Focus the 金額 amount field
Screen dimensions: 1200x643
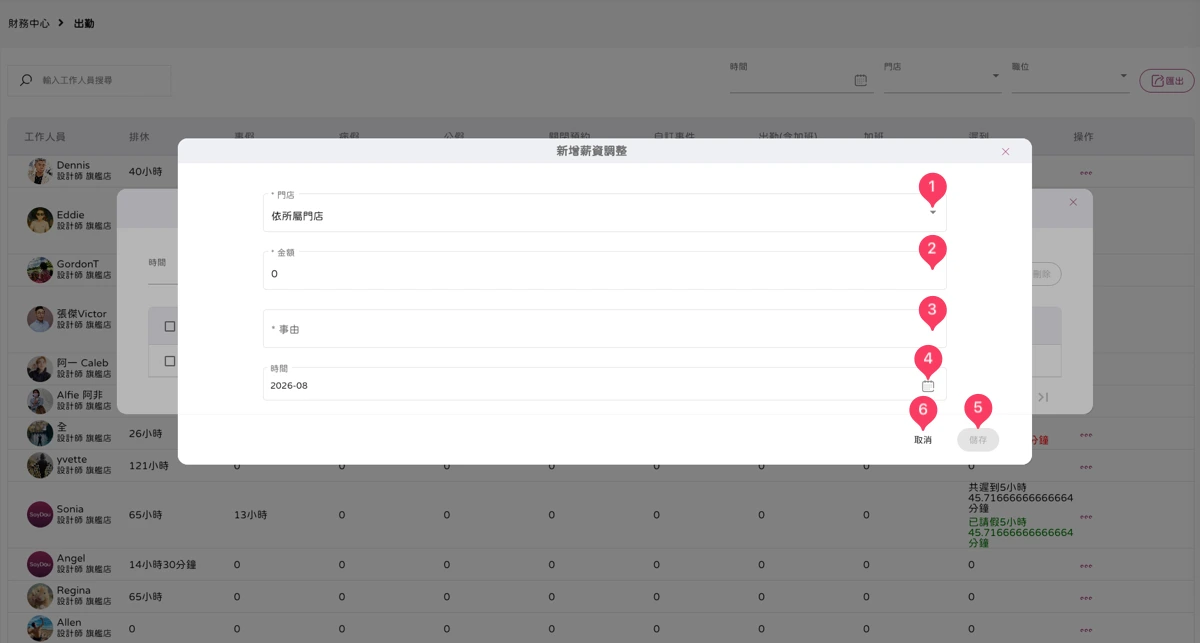point(604,270)
